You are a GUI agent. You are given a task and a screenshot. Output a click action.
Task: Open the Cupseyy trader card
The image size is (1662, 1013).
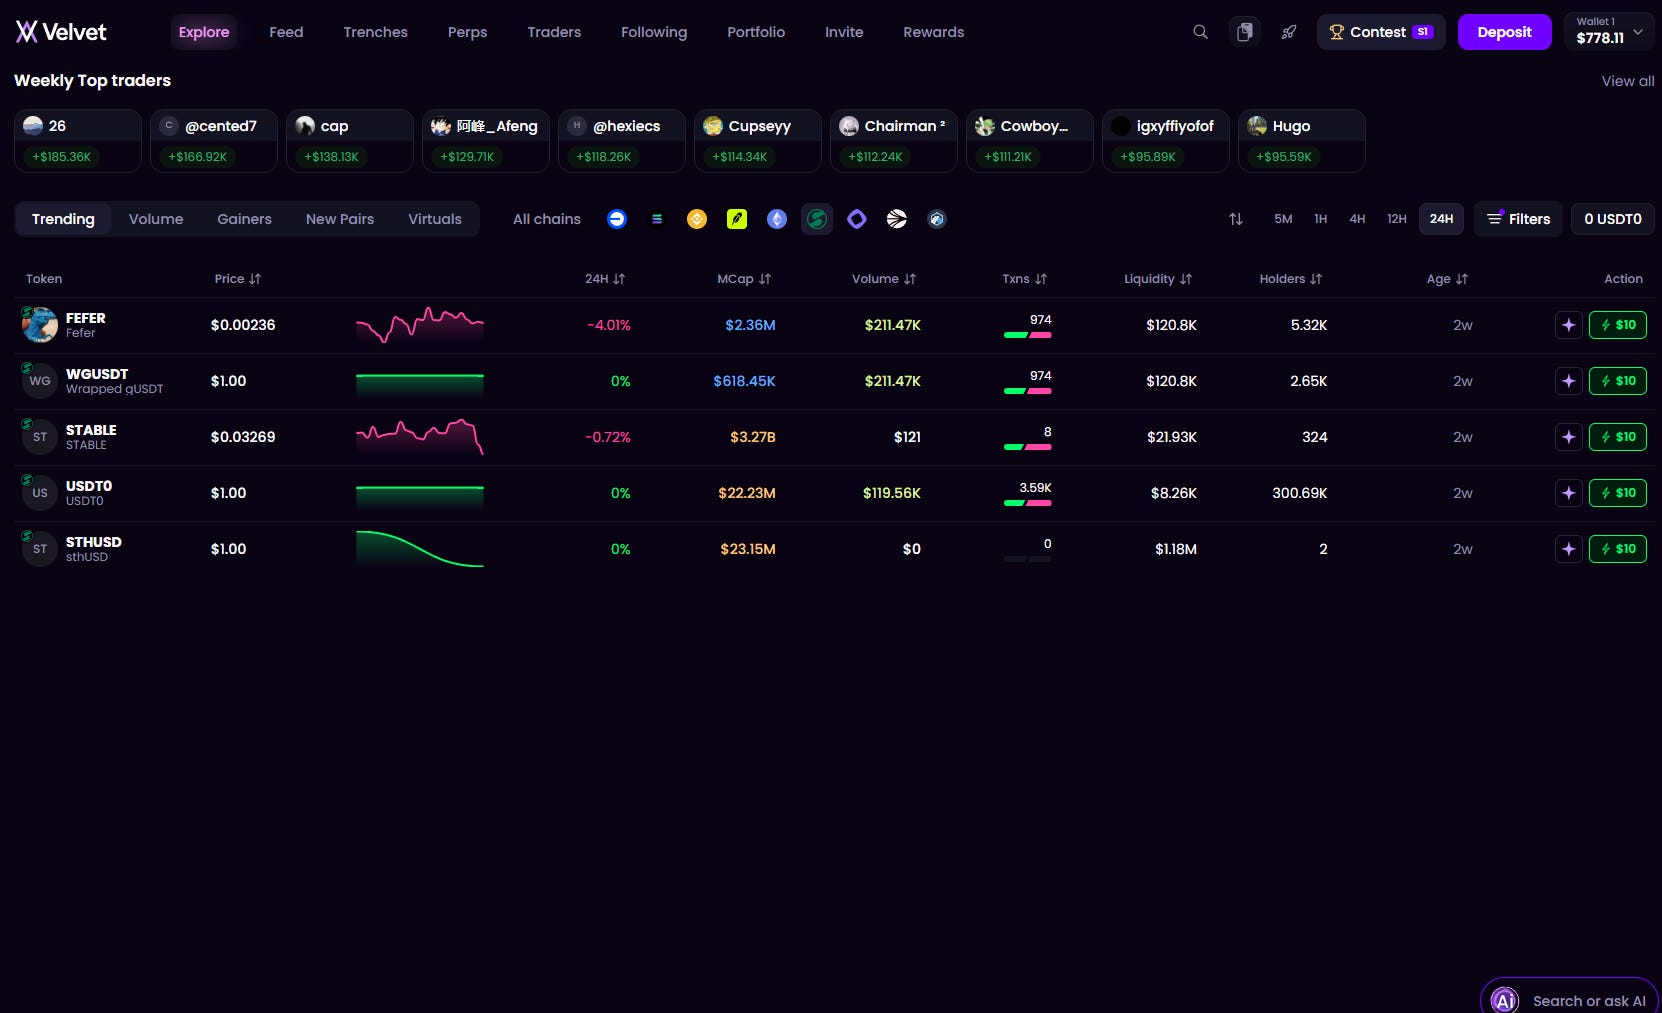pos(758,141)
